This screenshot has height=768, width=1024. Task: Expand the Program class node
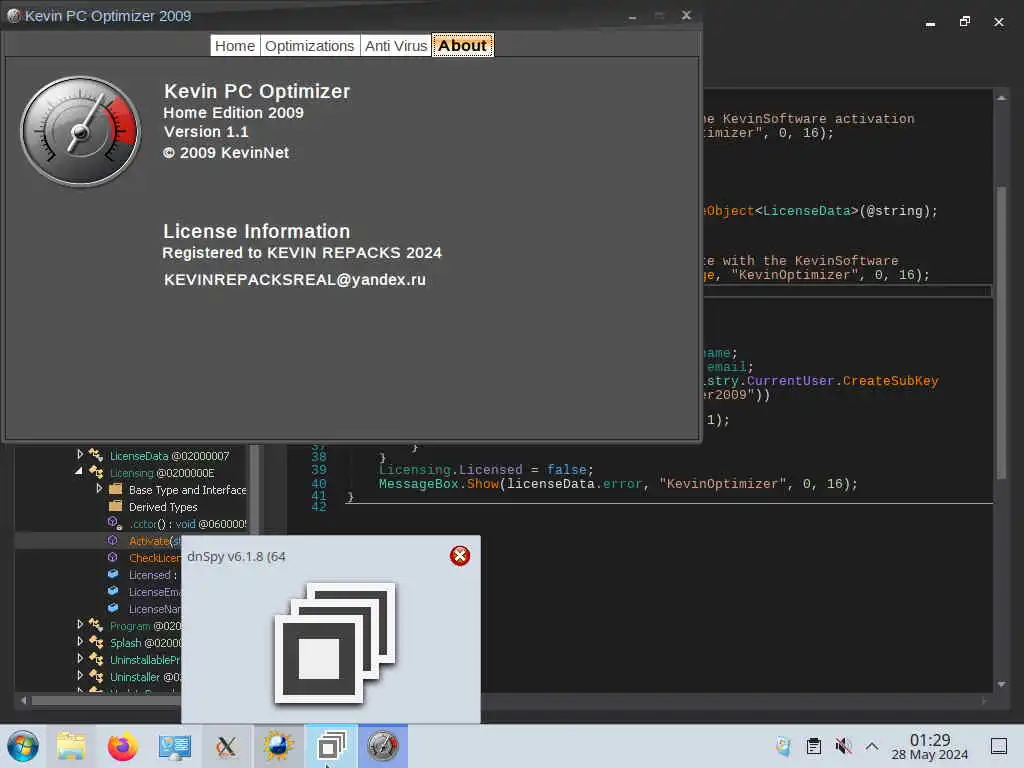80,625
